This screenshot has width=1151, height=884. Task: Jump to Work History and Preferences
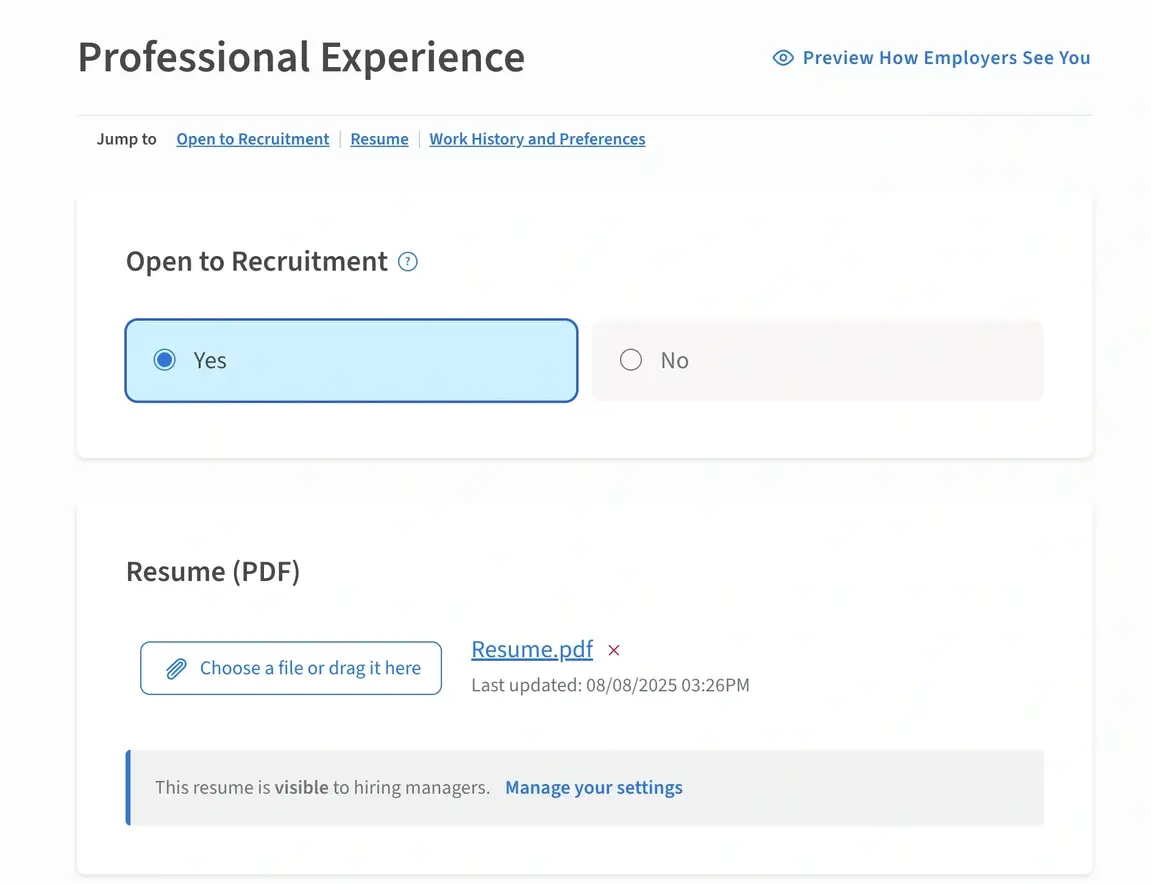[x=537, y=139]
